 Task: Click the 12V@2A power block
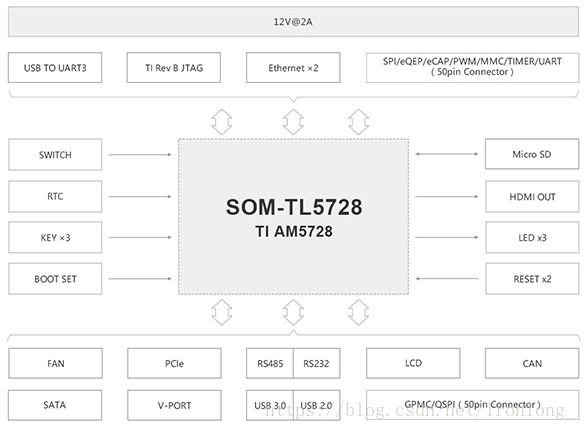[x=293, y=22]
